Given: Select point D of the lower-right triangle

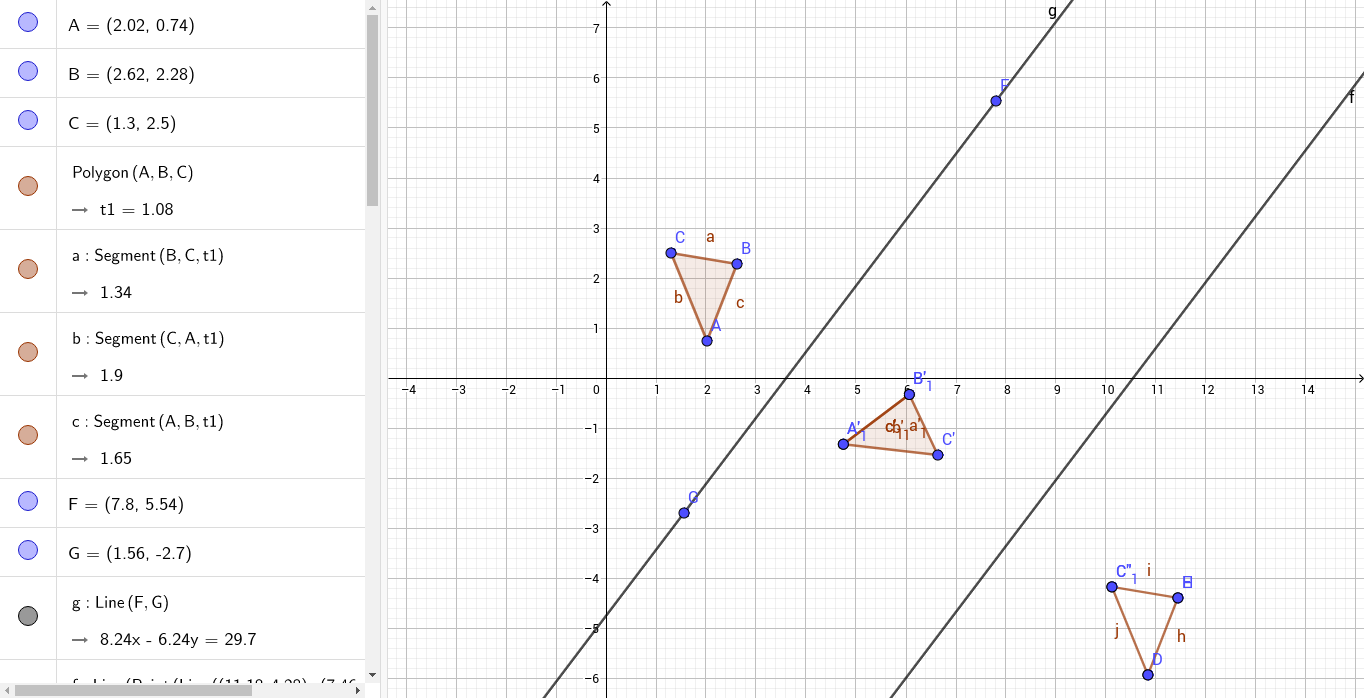Looking at the screenshot, I should coord(1147,674).
